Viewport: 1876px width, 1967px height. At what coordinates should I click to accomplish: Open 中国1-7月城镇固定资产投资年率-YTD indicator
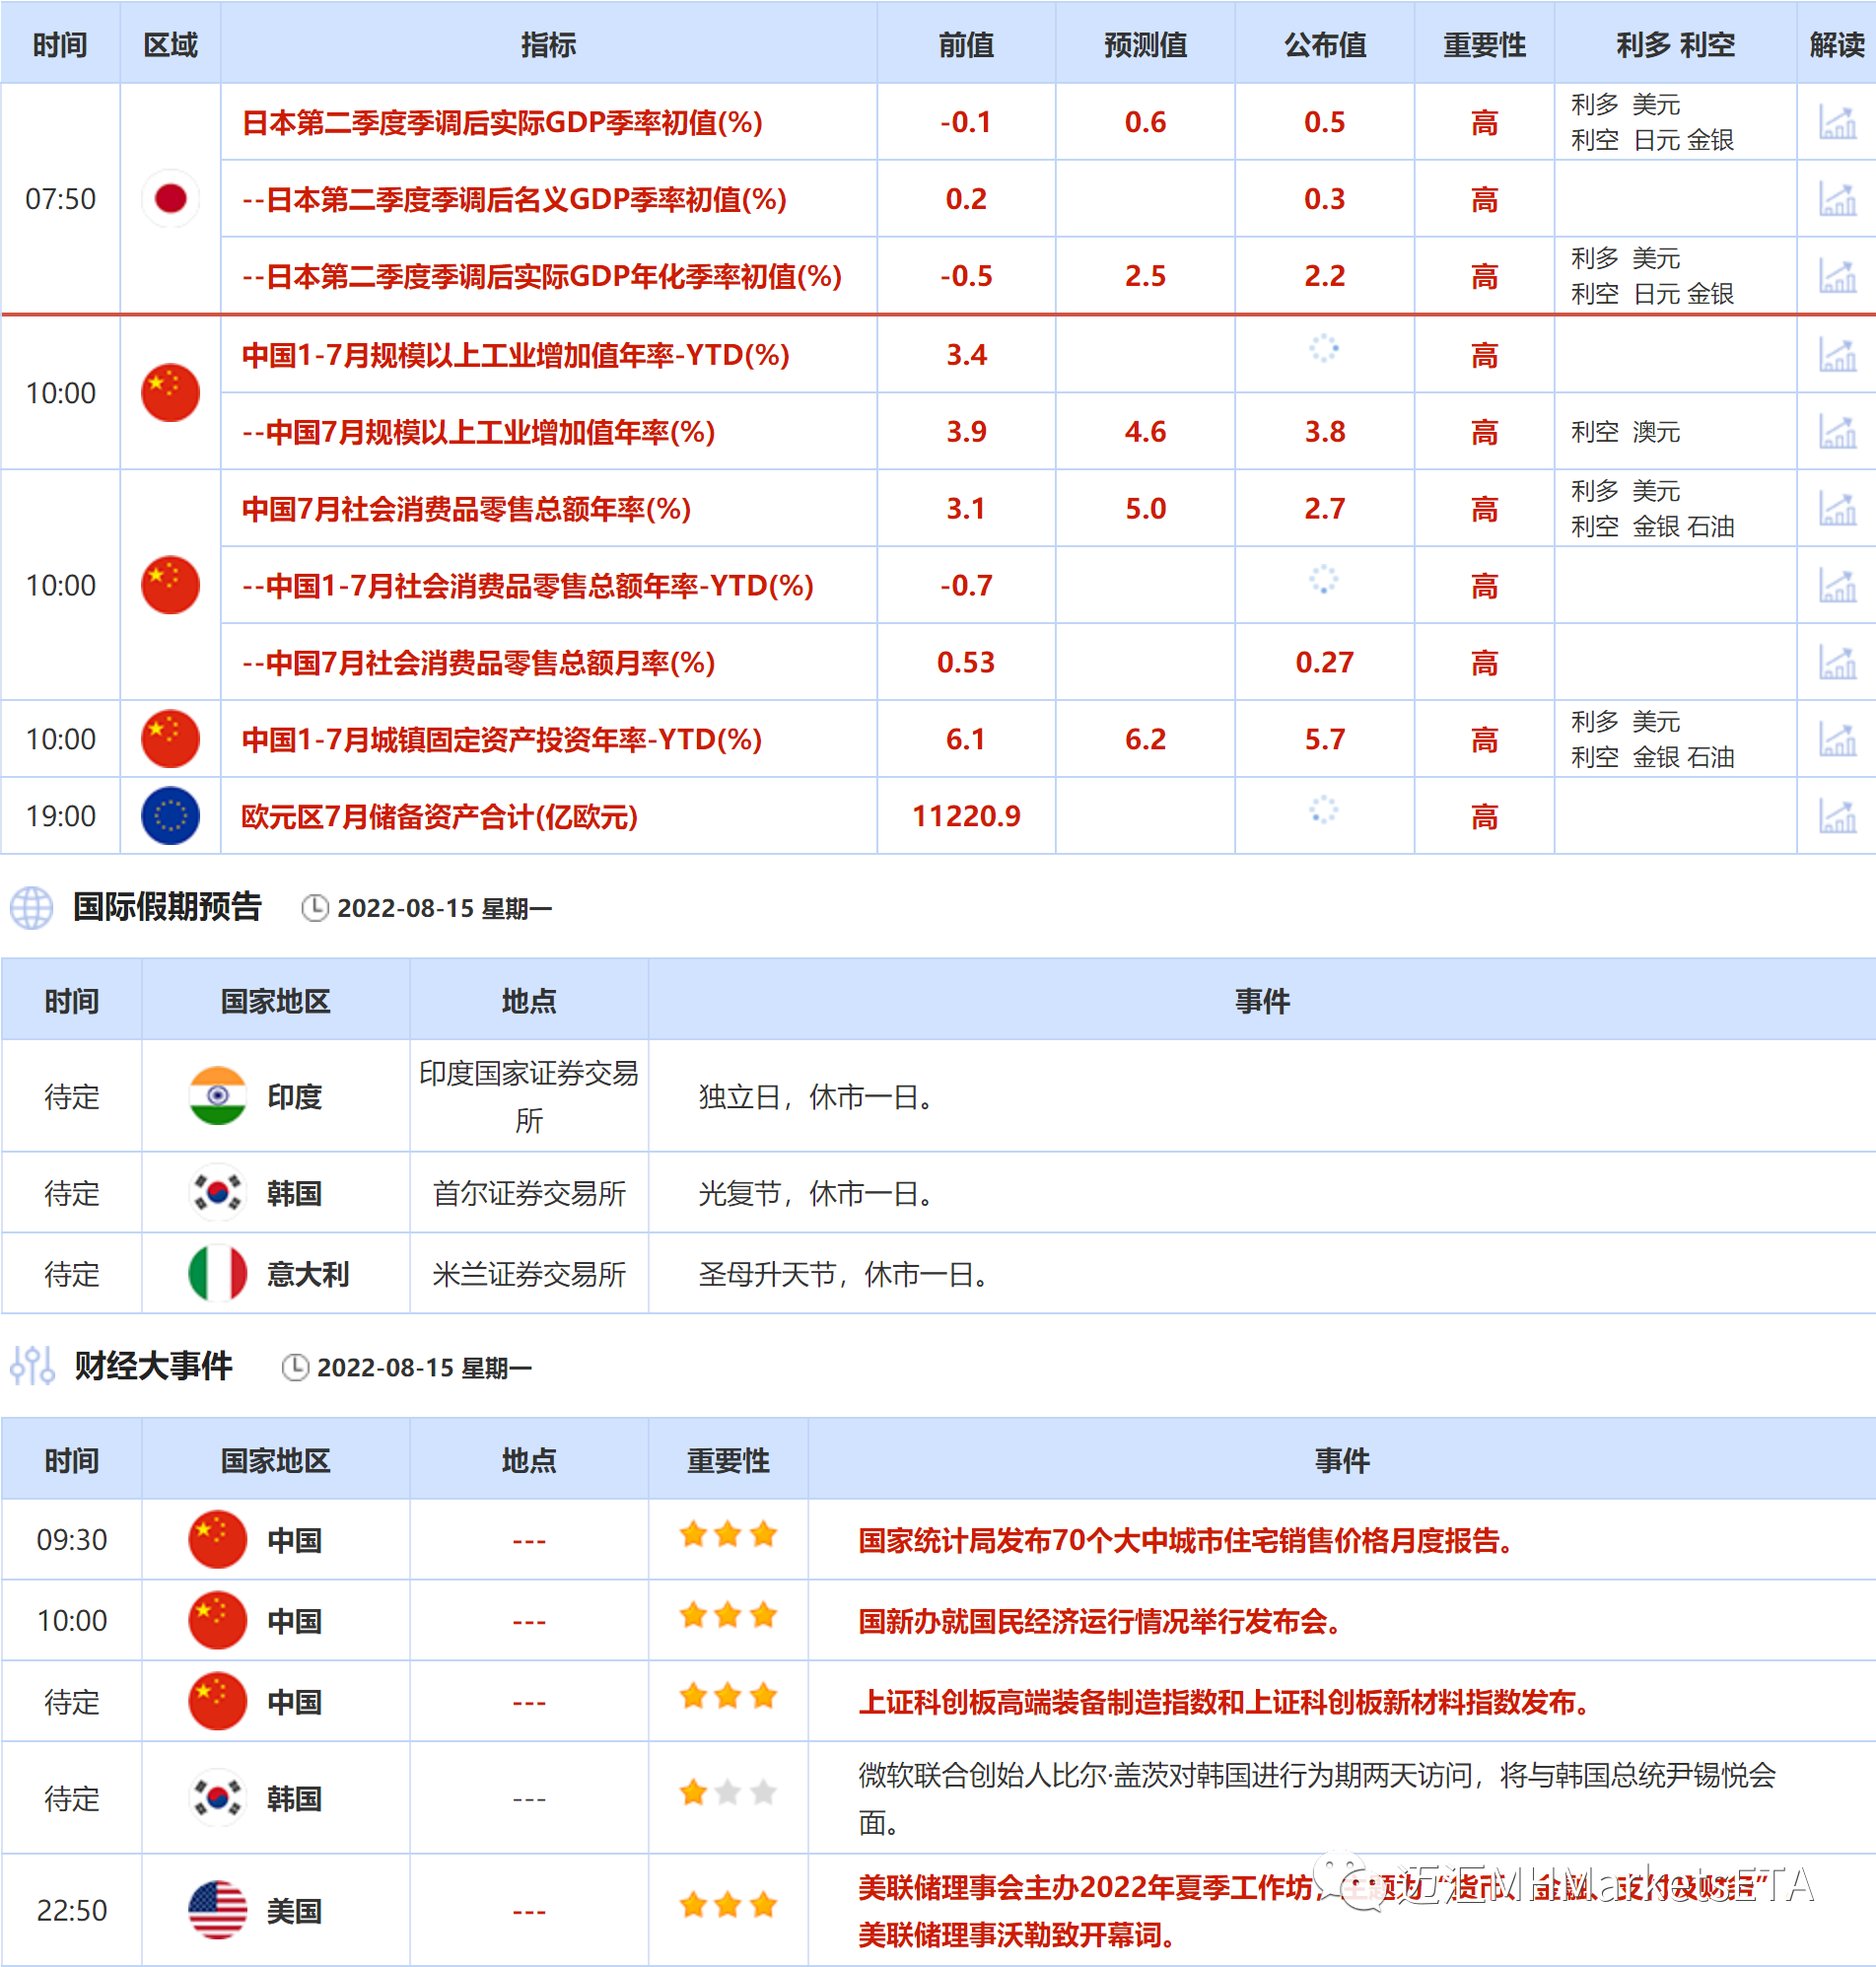502,740
